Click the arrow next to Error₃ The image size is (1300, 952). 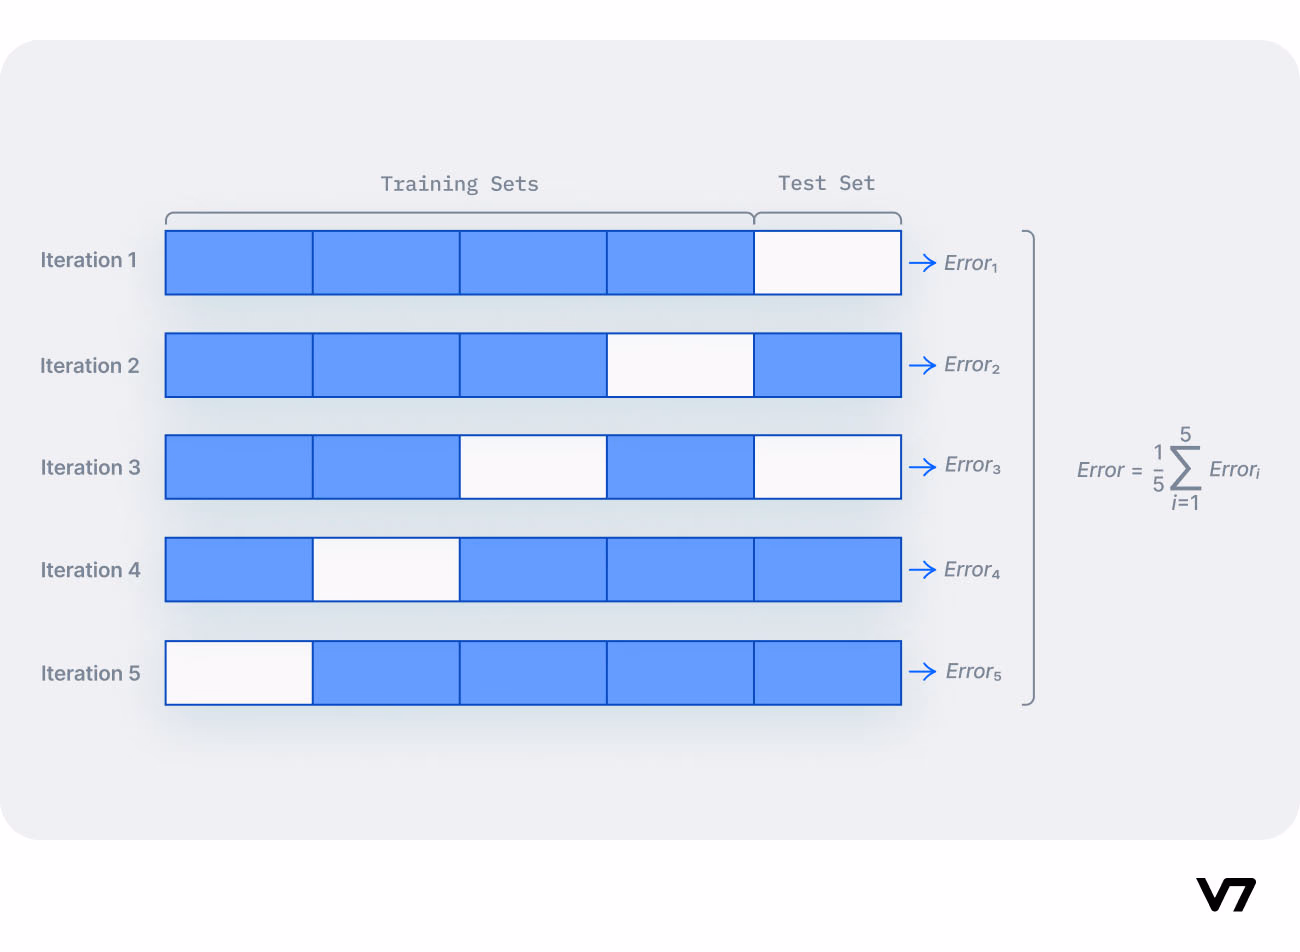pyautogui.click(x=922, y=467)
